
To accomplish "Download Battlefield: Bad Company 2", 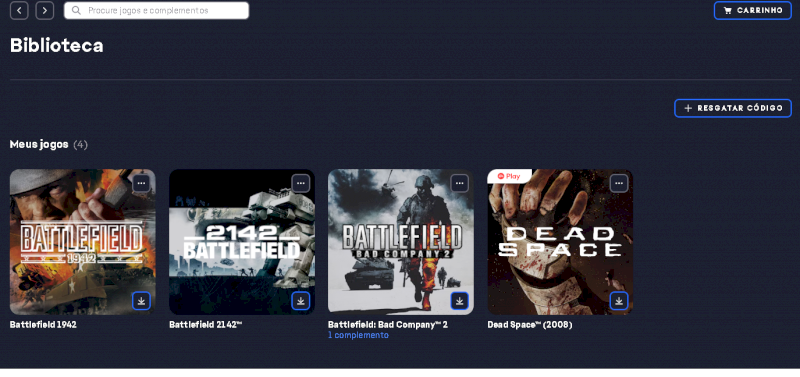I will (x=460, y=301).
